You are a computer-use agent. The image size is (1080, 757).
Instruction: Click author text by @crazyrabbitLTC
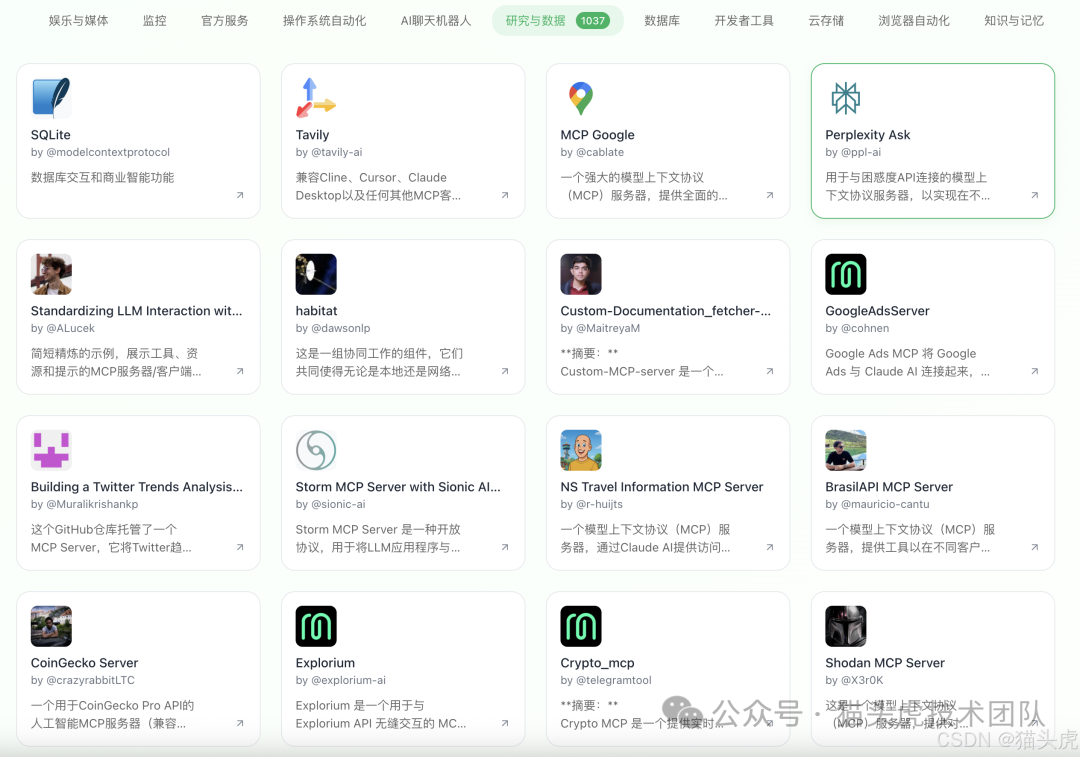pos(83,681)
